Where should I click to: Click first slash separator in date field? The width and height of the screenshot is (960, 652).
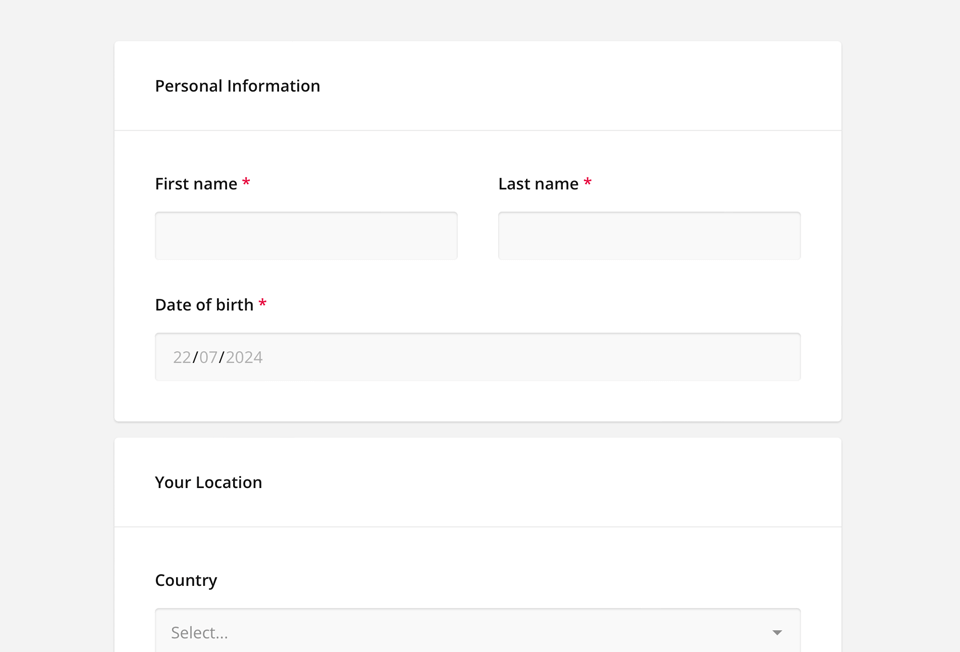tap(195, 357)
